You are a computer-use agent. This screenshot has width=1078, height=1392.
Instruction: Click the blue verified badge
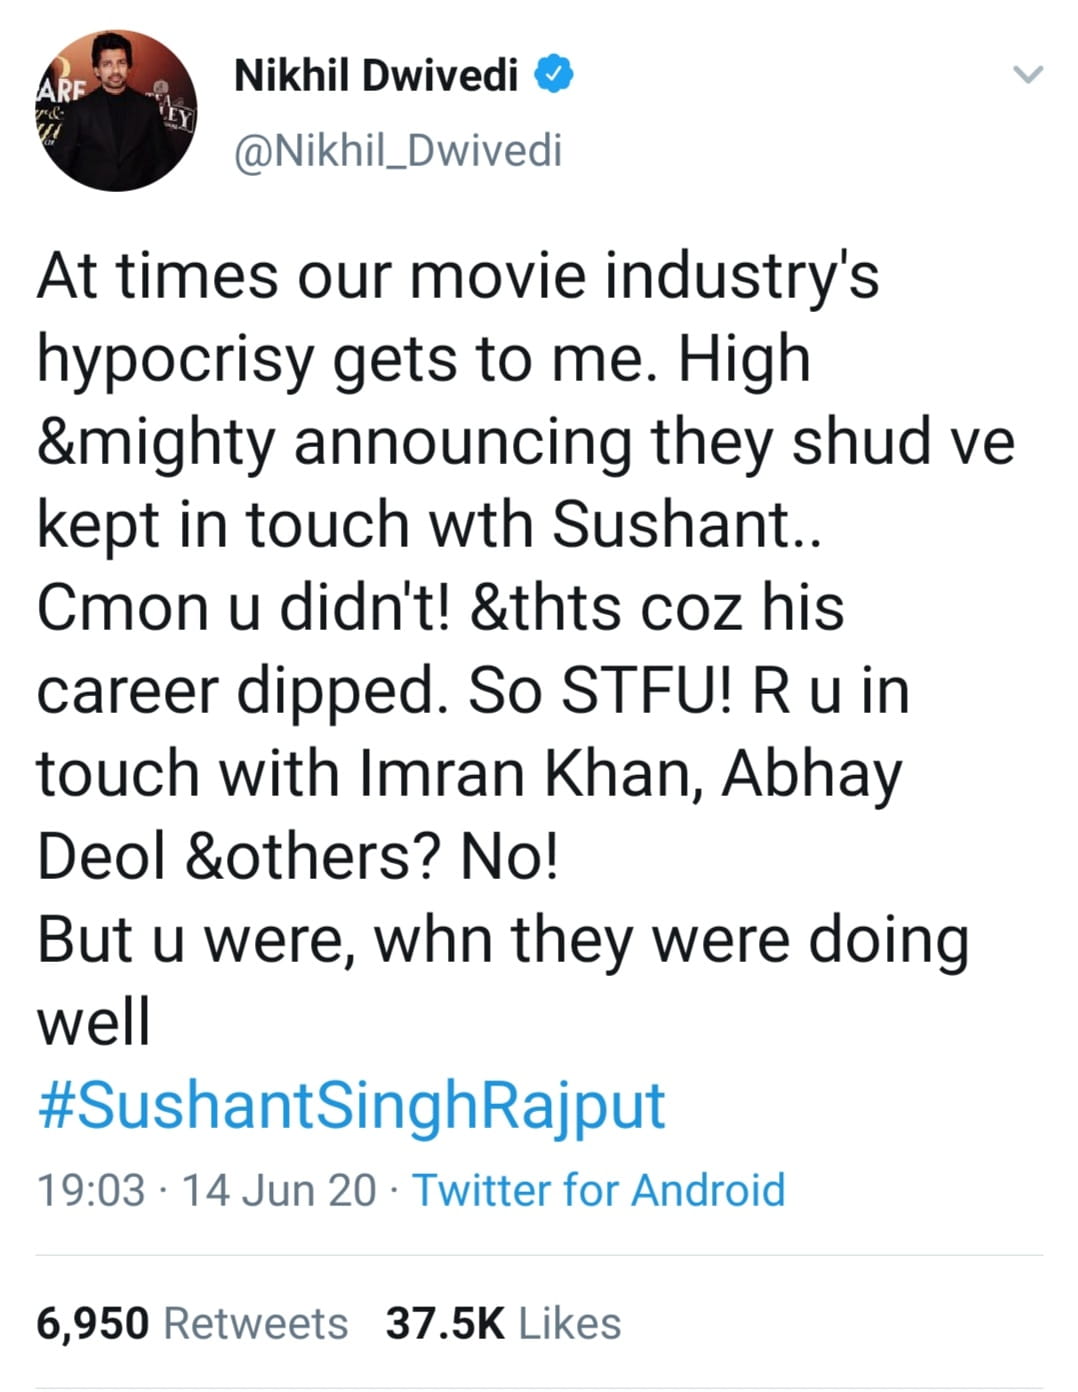(553, 75)
